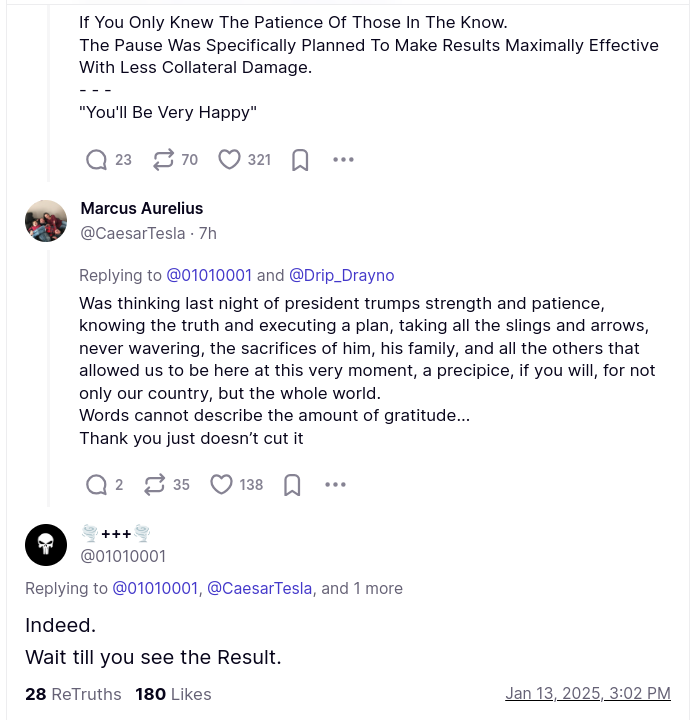Like the post with 321 likes
694x720 pixels.
(230, 160)
